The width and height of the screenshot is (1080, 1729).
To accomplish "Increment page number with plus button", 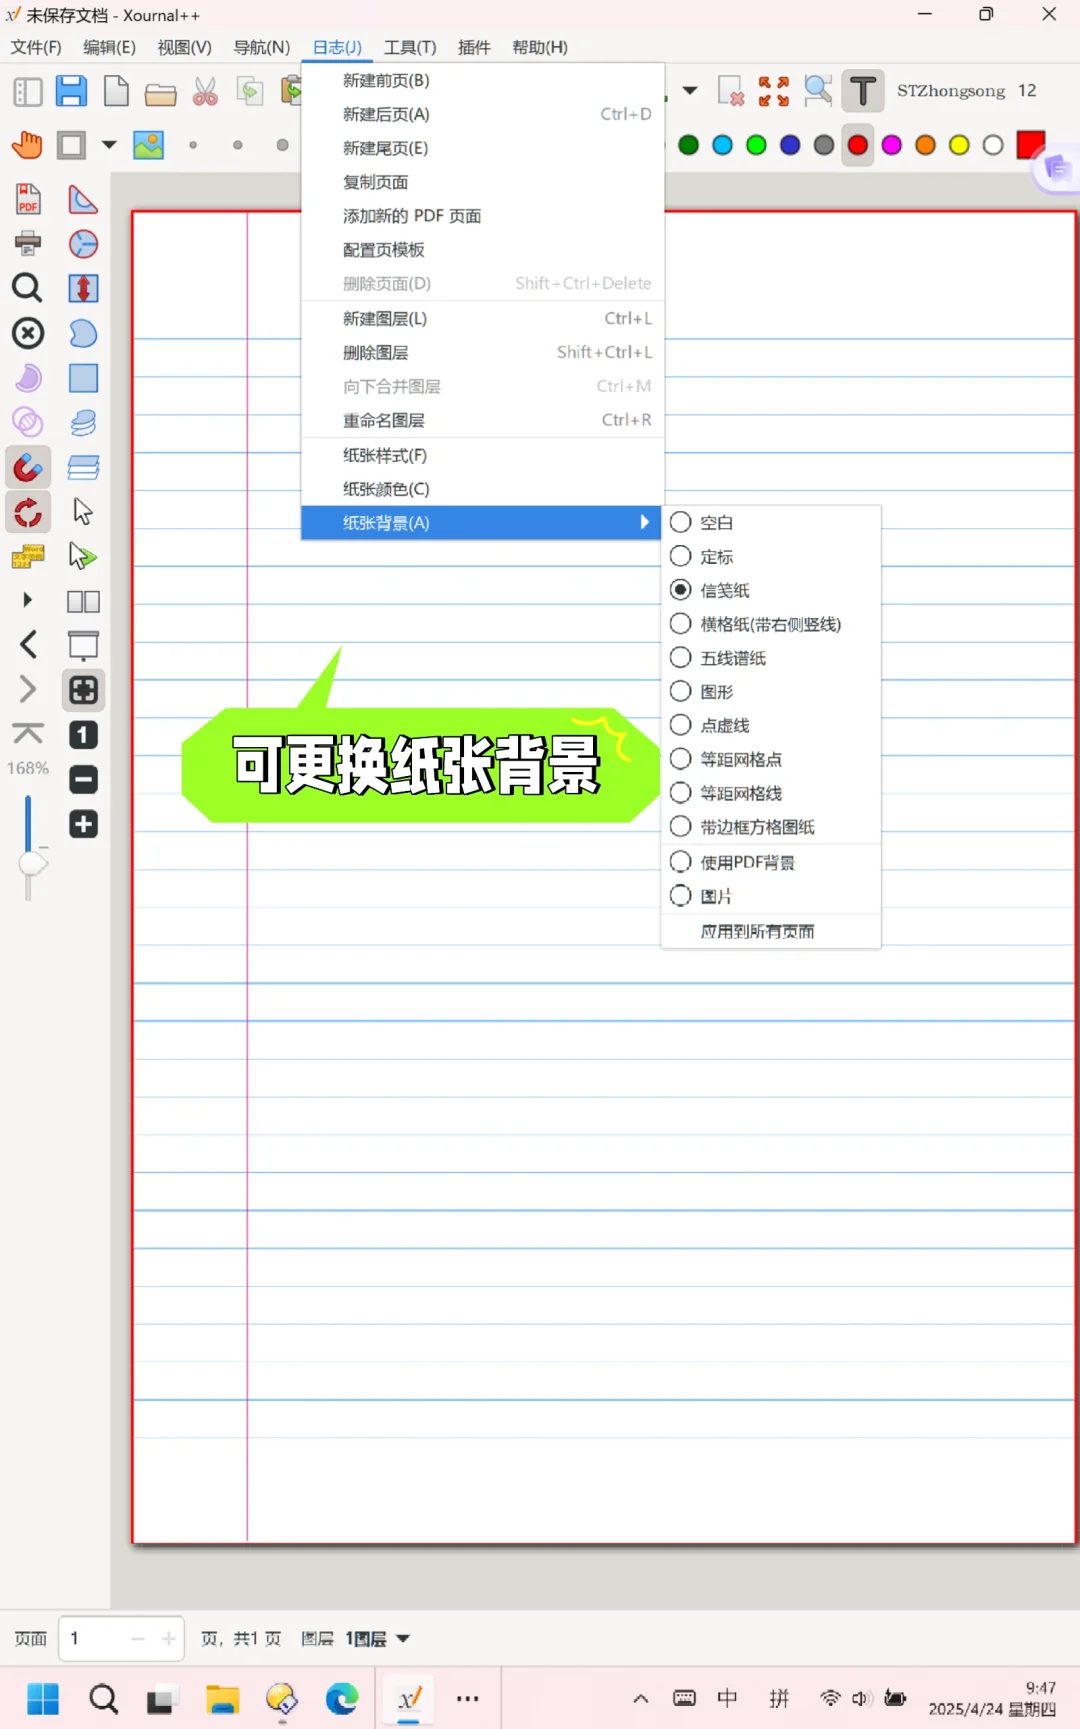I will click(169, 1638).
